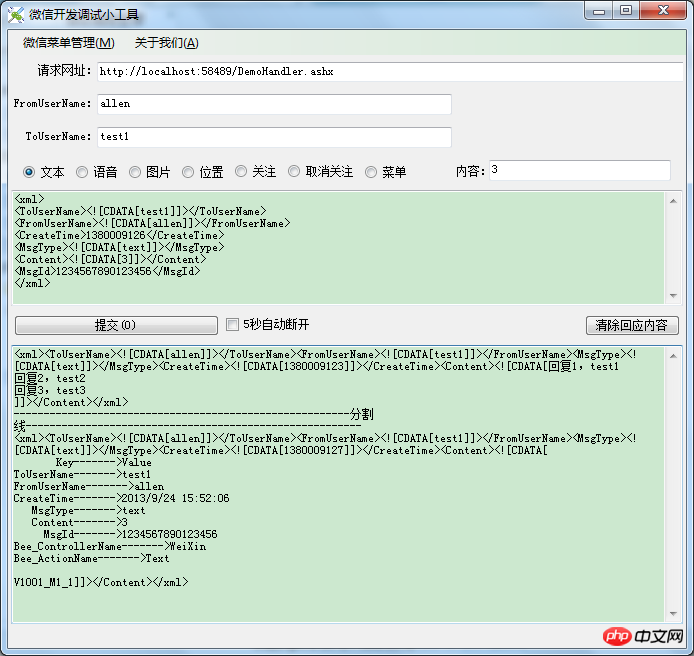Click request XML box scroll-down arrow
Screen dimensions: 694x656
673,295
